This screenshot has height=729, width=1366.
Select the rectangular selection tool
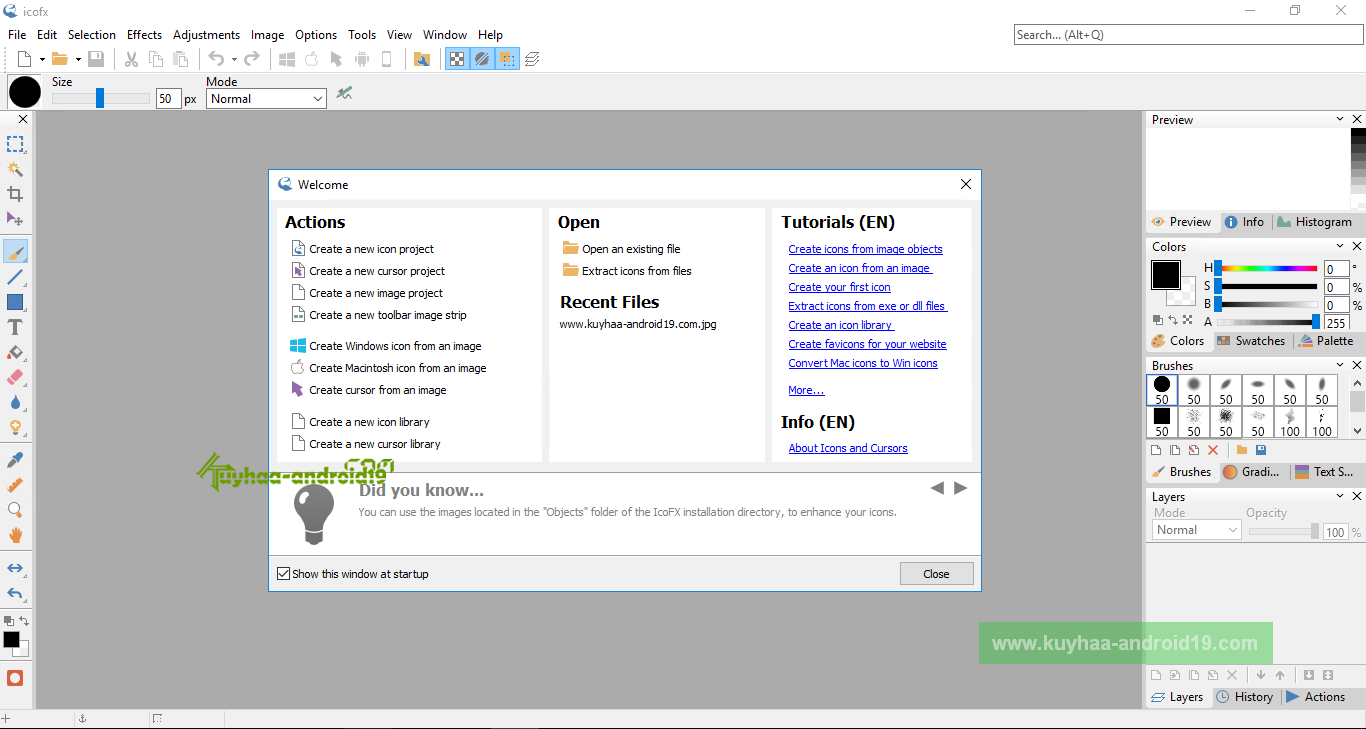[x=15, y=145]
